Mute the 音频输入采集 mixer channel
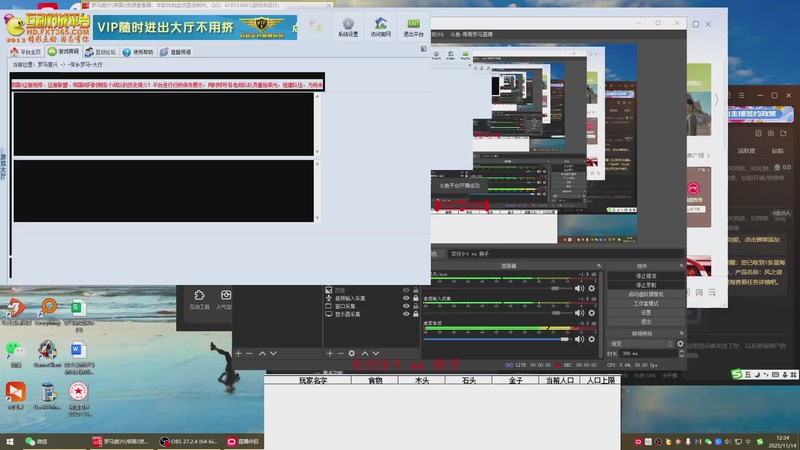The width and height of the screenshot is (800, 450). pyautogui.click(x=580, y=313)
